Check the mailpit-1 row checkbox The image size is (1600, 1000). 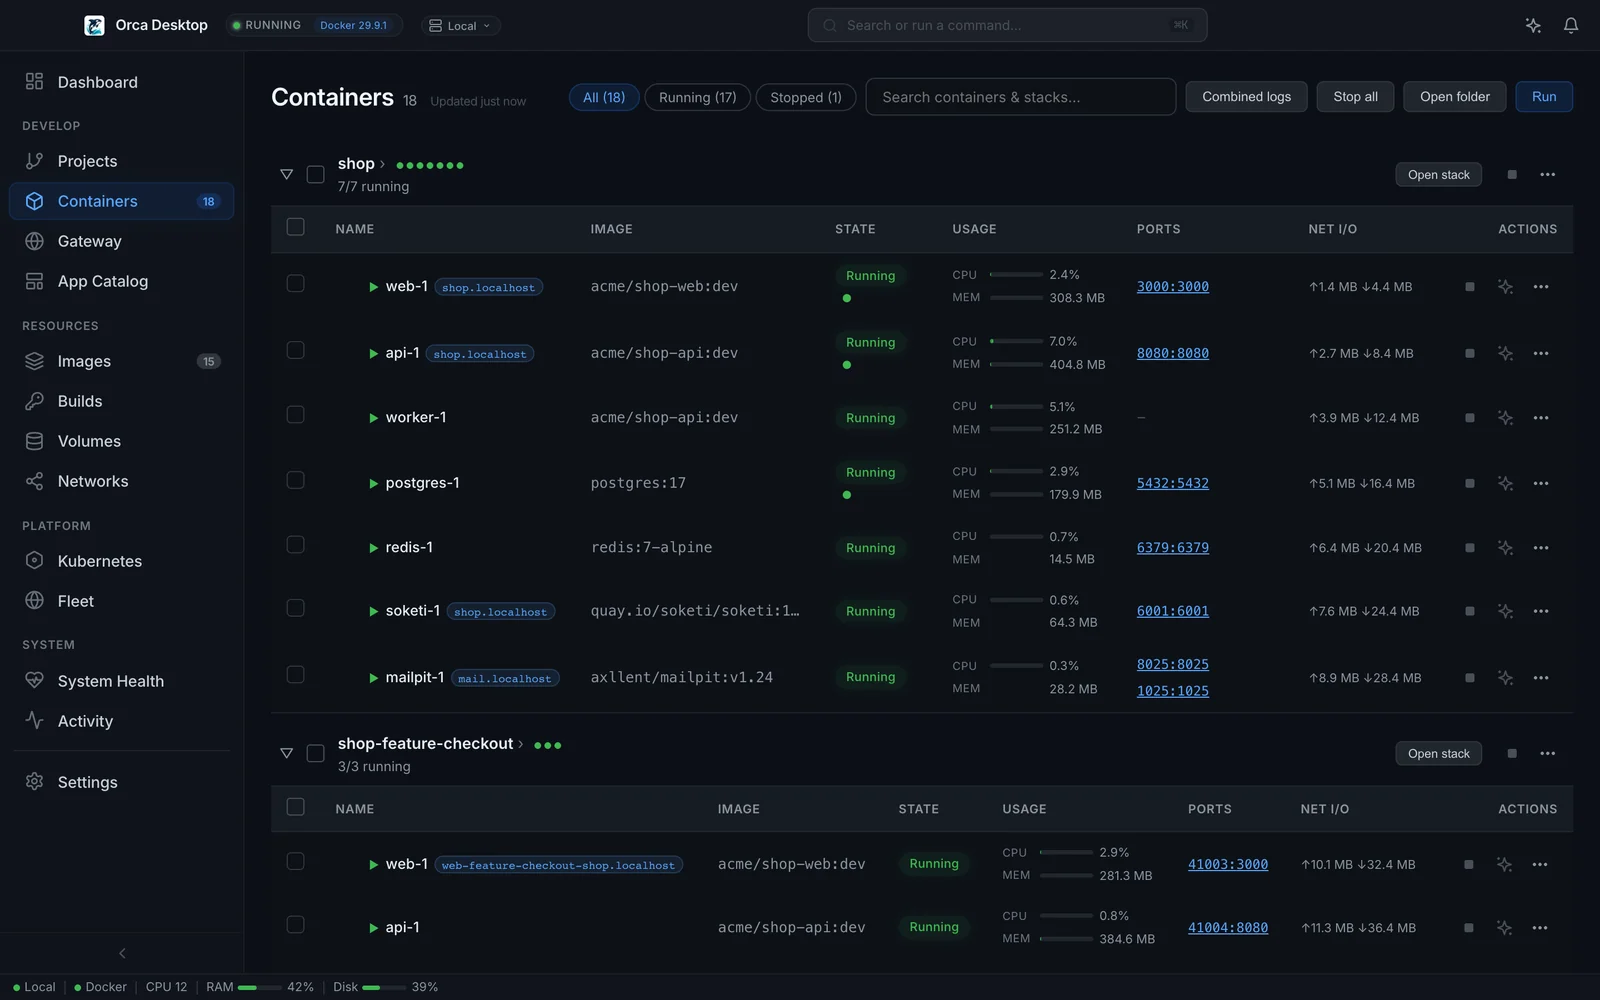click(x=295, y=674)
